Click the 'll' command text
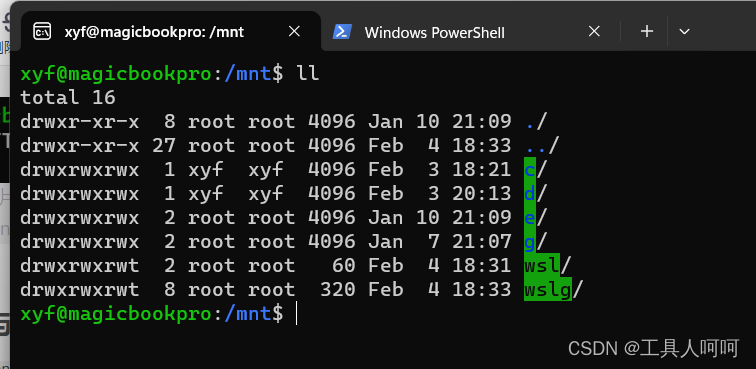Image resolution: width=756 pixels, height=369 pixels. pyautogui.click(x=308, y=74)
